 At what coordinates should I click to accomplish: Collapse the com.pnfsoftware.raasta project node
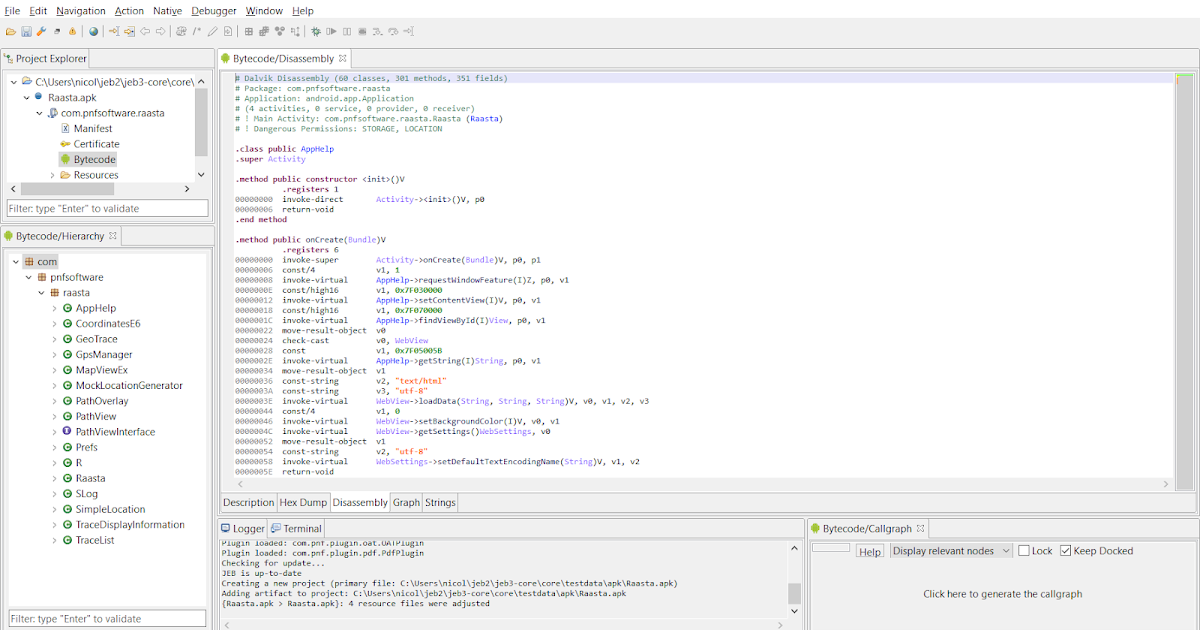[x=40, y=113]
